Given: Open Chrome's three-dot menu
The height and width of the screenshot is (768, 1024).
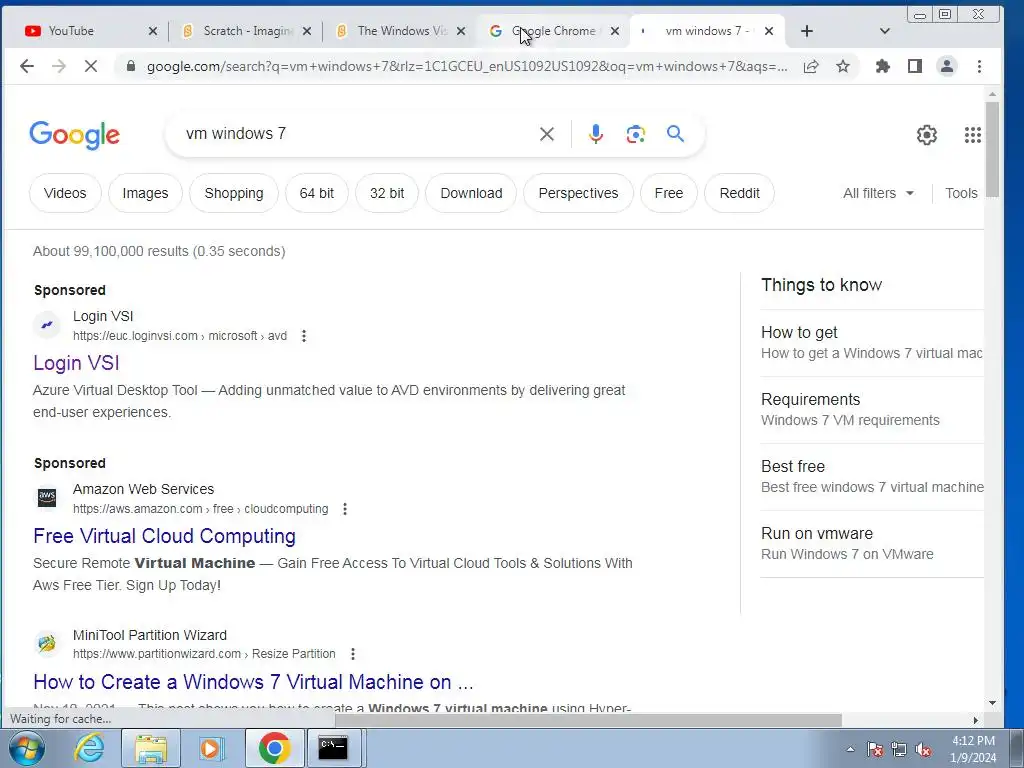Looking at the screenshot, I should pyautogui.click(x=979, y=66).
